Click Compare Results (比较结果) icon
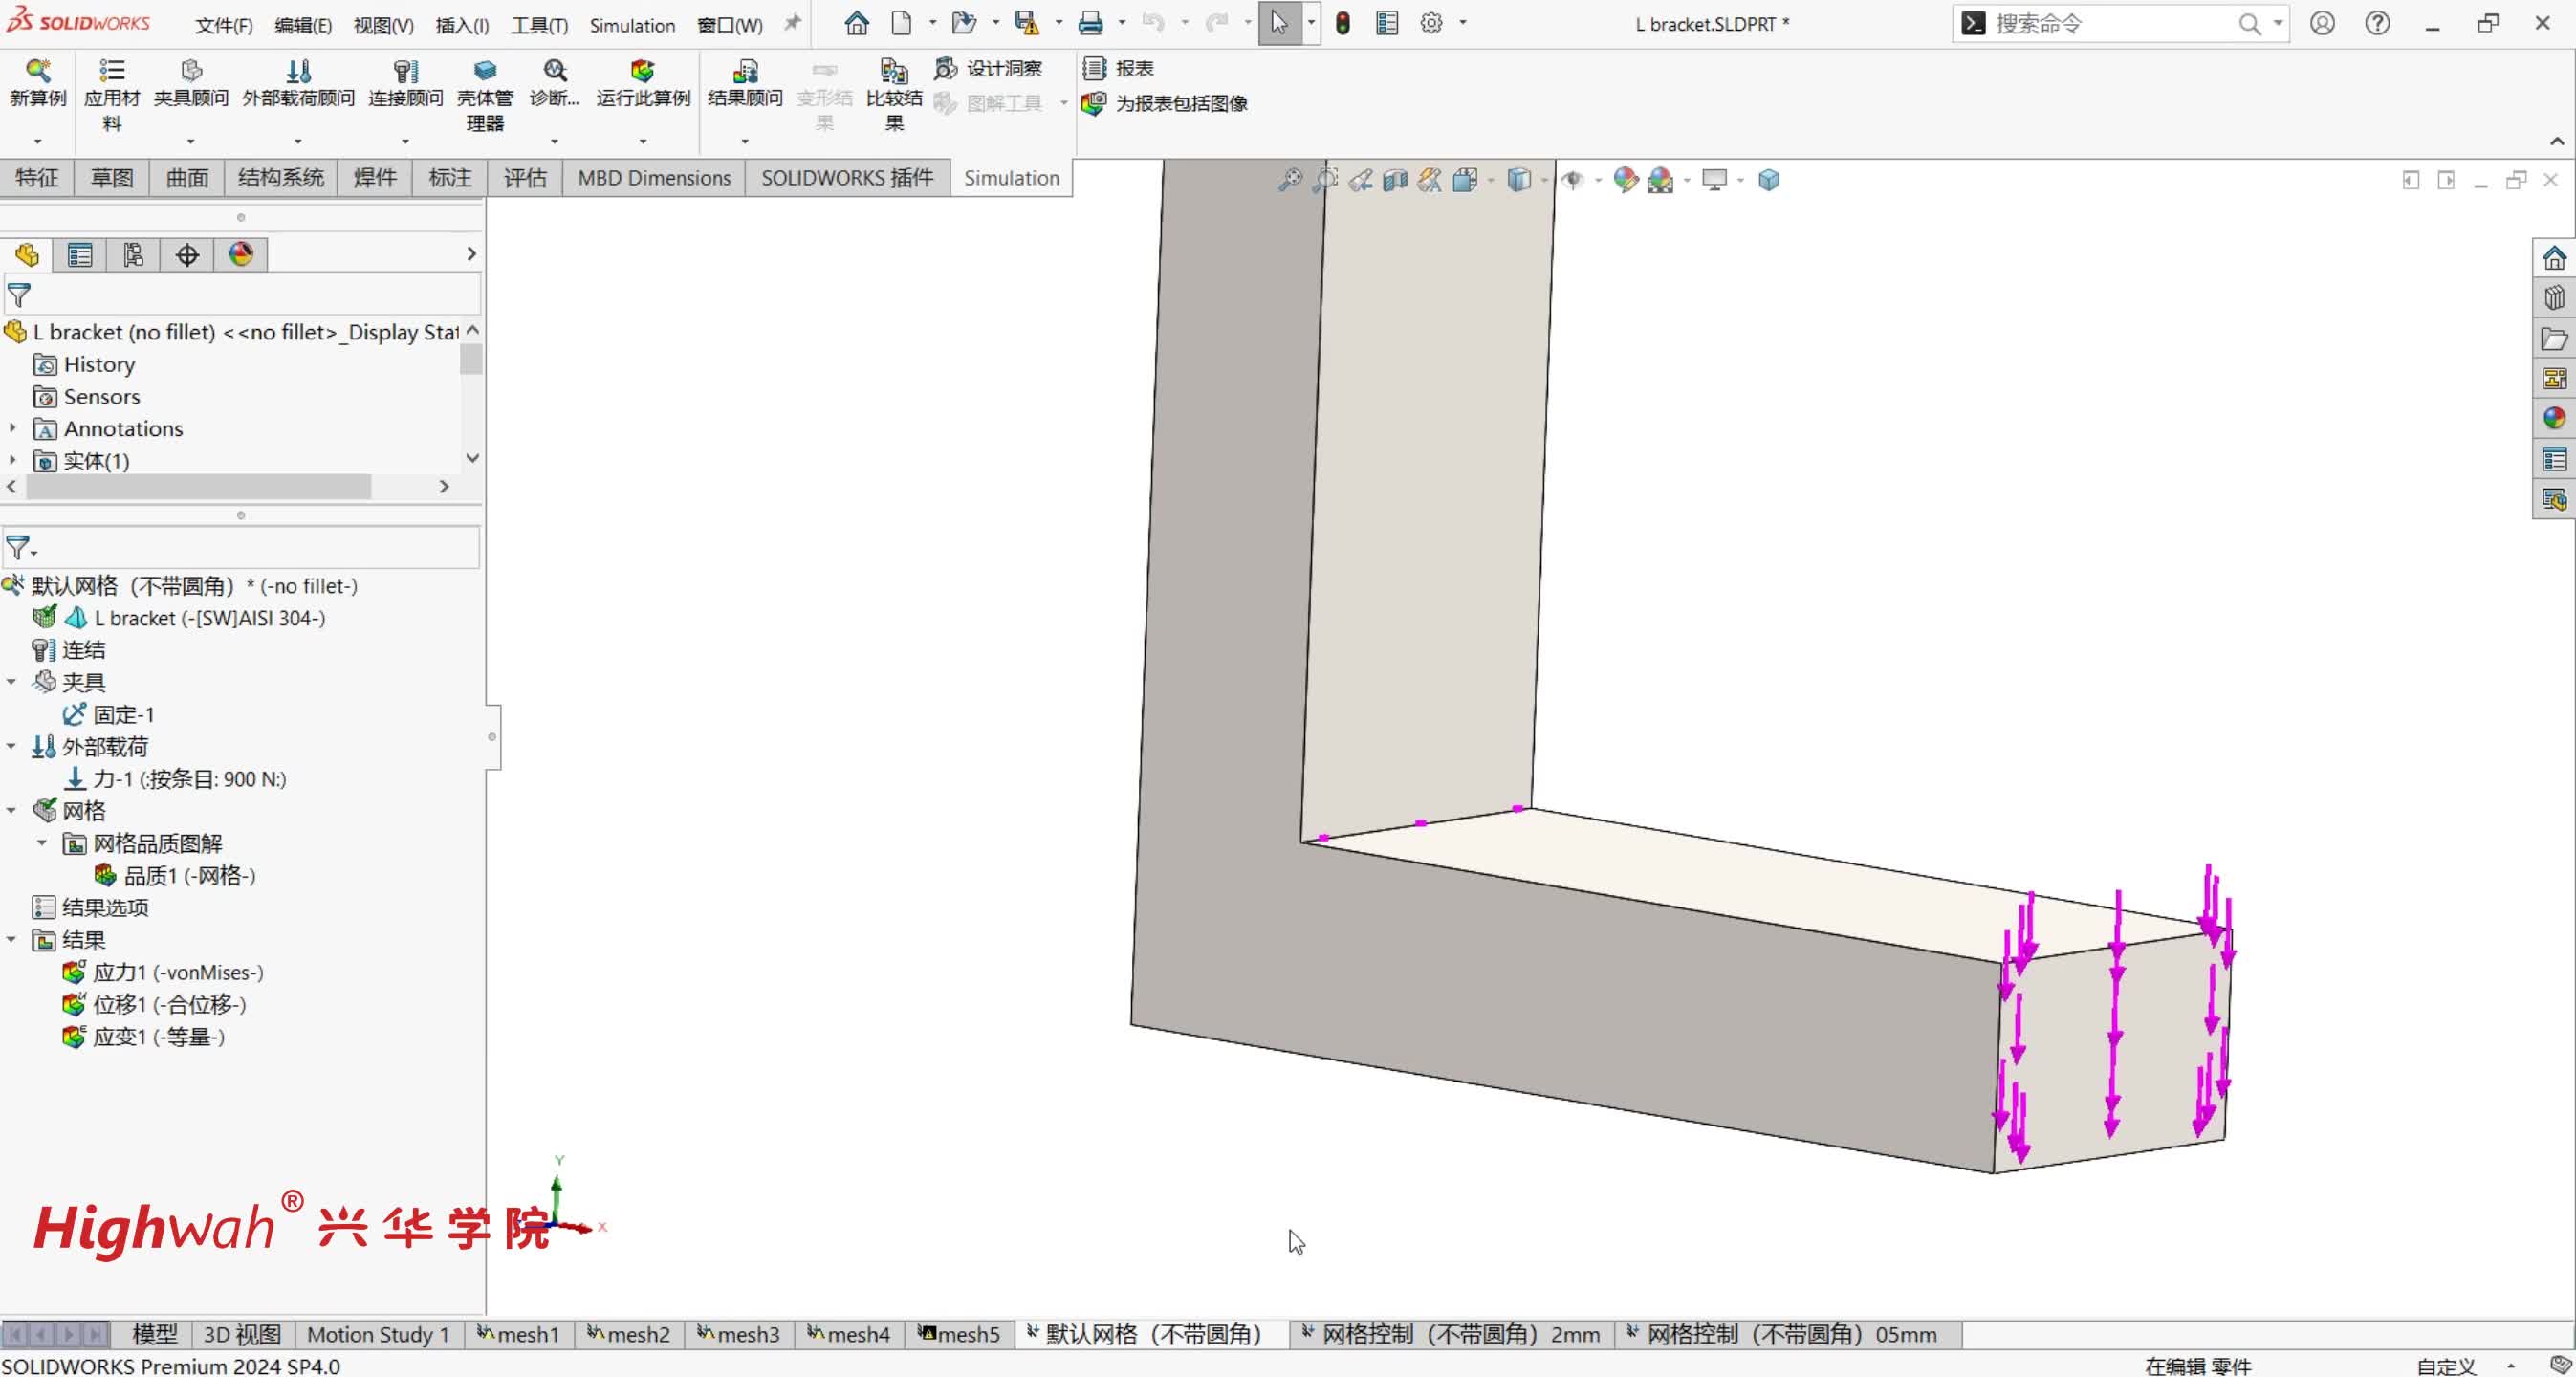This screenshot has height=1377, width=2576. point(893,73)
